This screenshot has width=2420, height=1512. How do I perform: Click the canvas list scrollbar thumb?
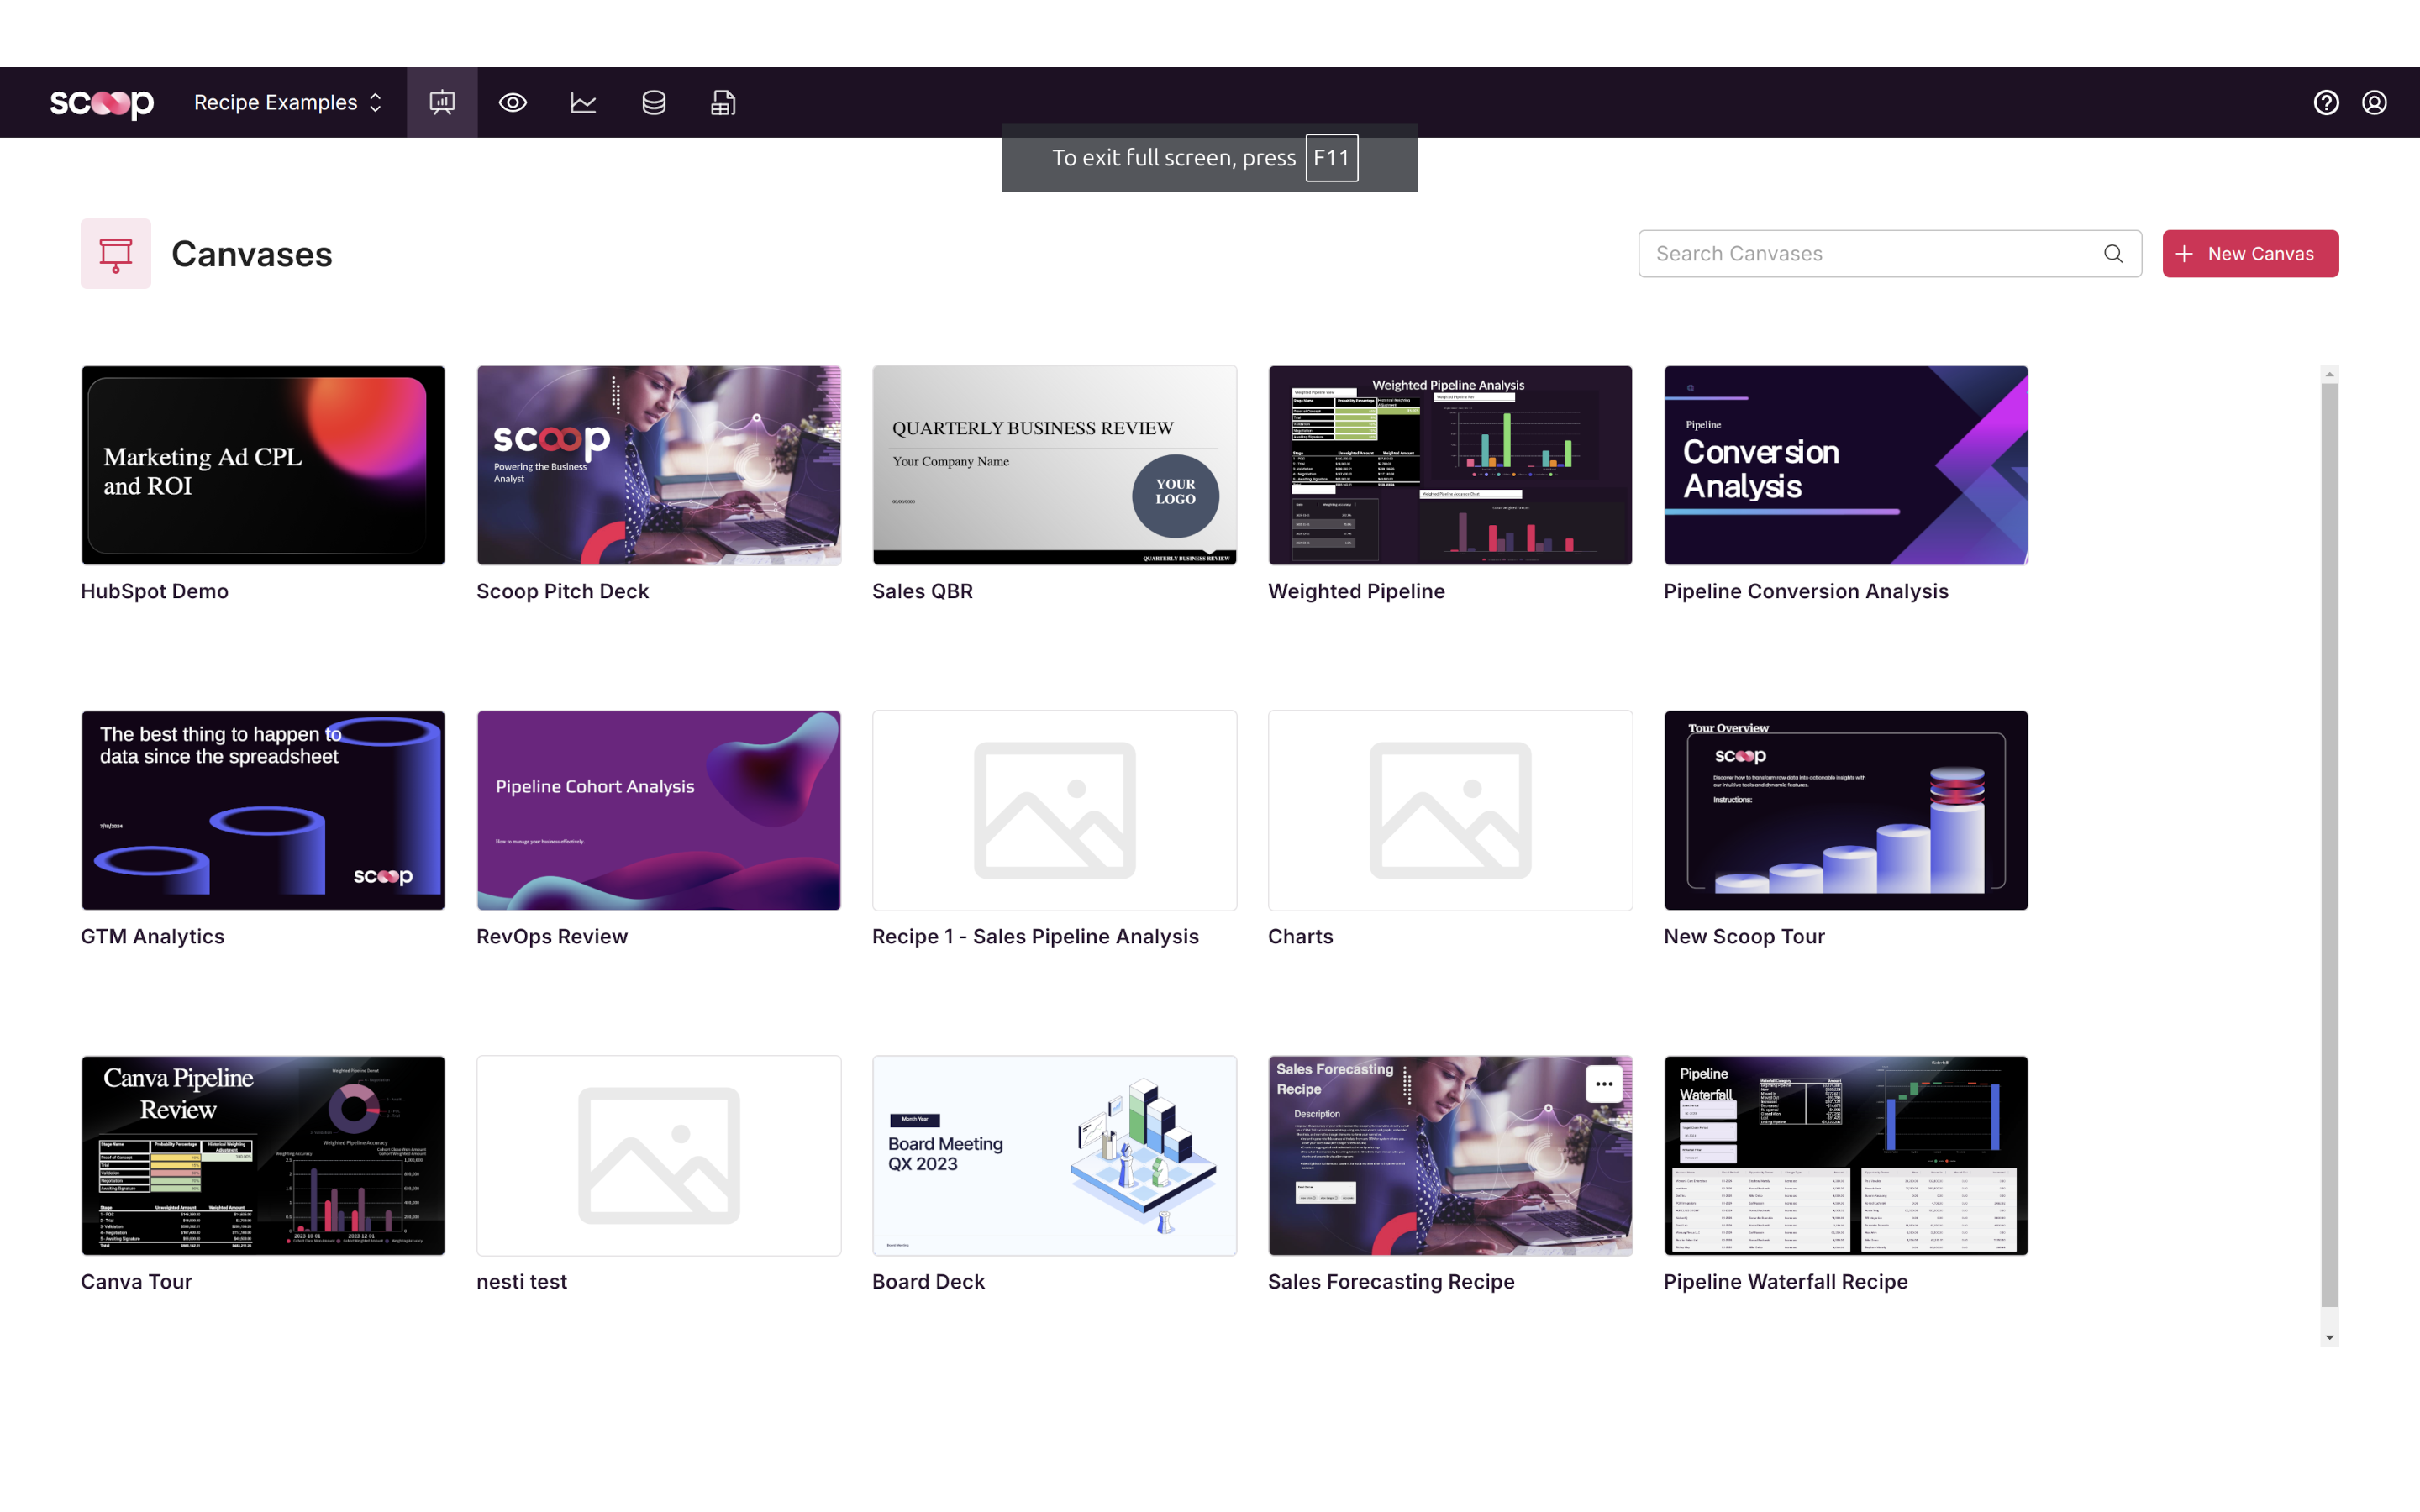pyautogui.click(x=2329, y=845)
